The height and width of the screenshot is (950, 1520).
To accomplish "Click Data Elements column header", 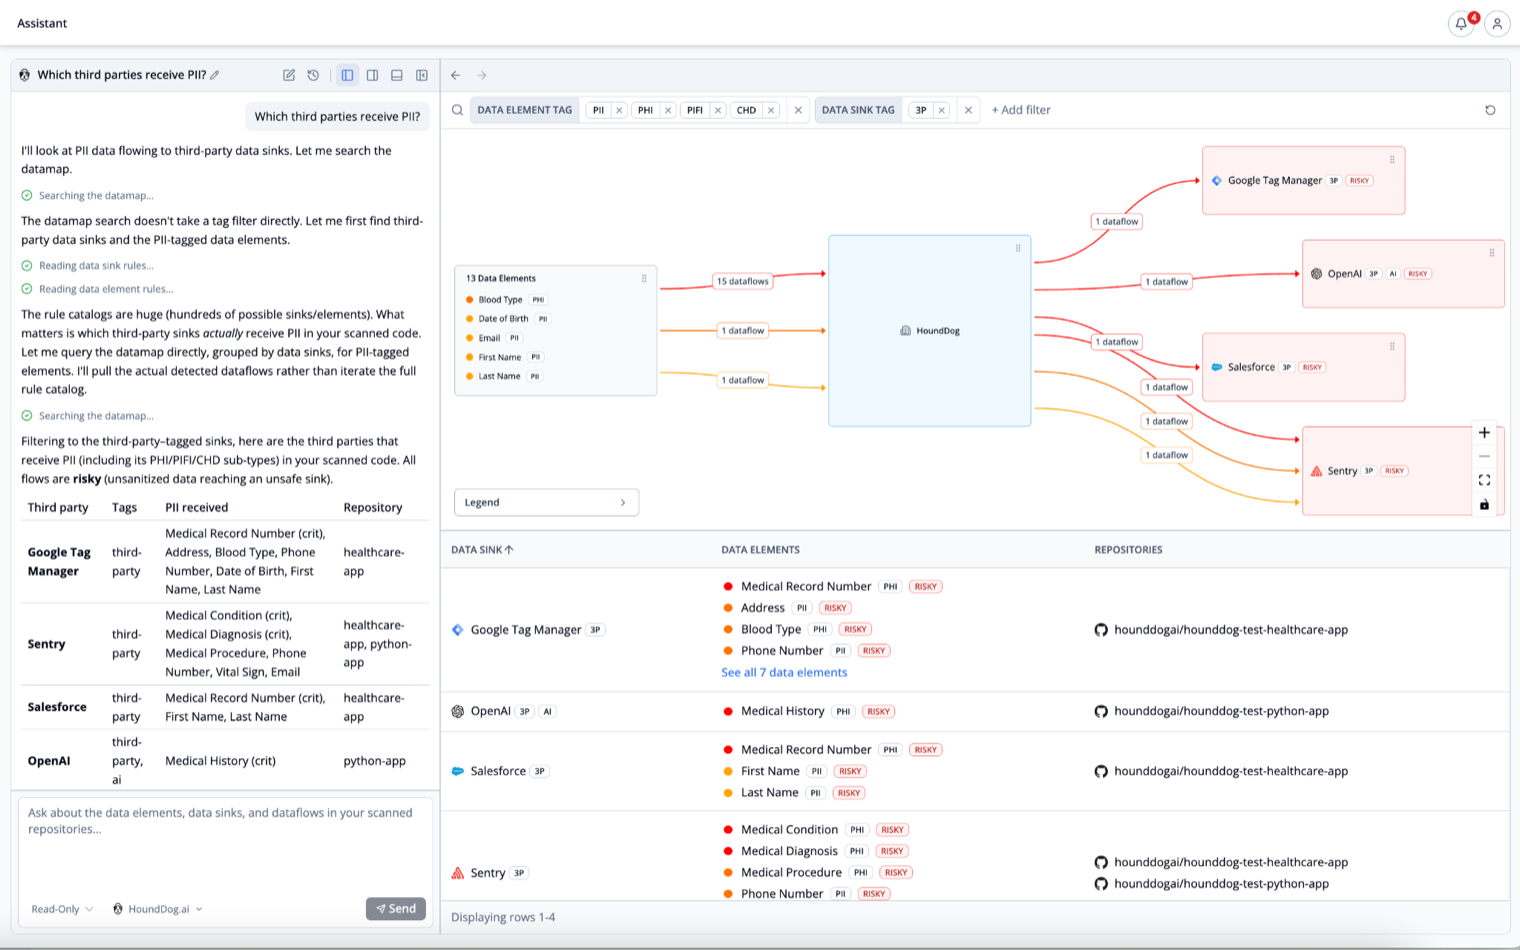I will (760, 549).
